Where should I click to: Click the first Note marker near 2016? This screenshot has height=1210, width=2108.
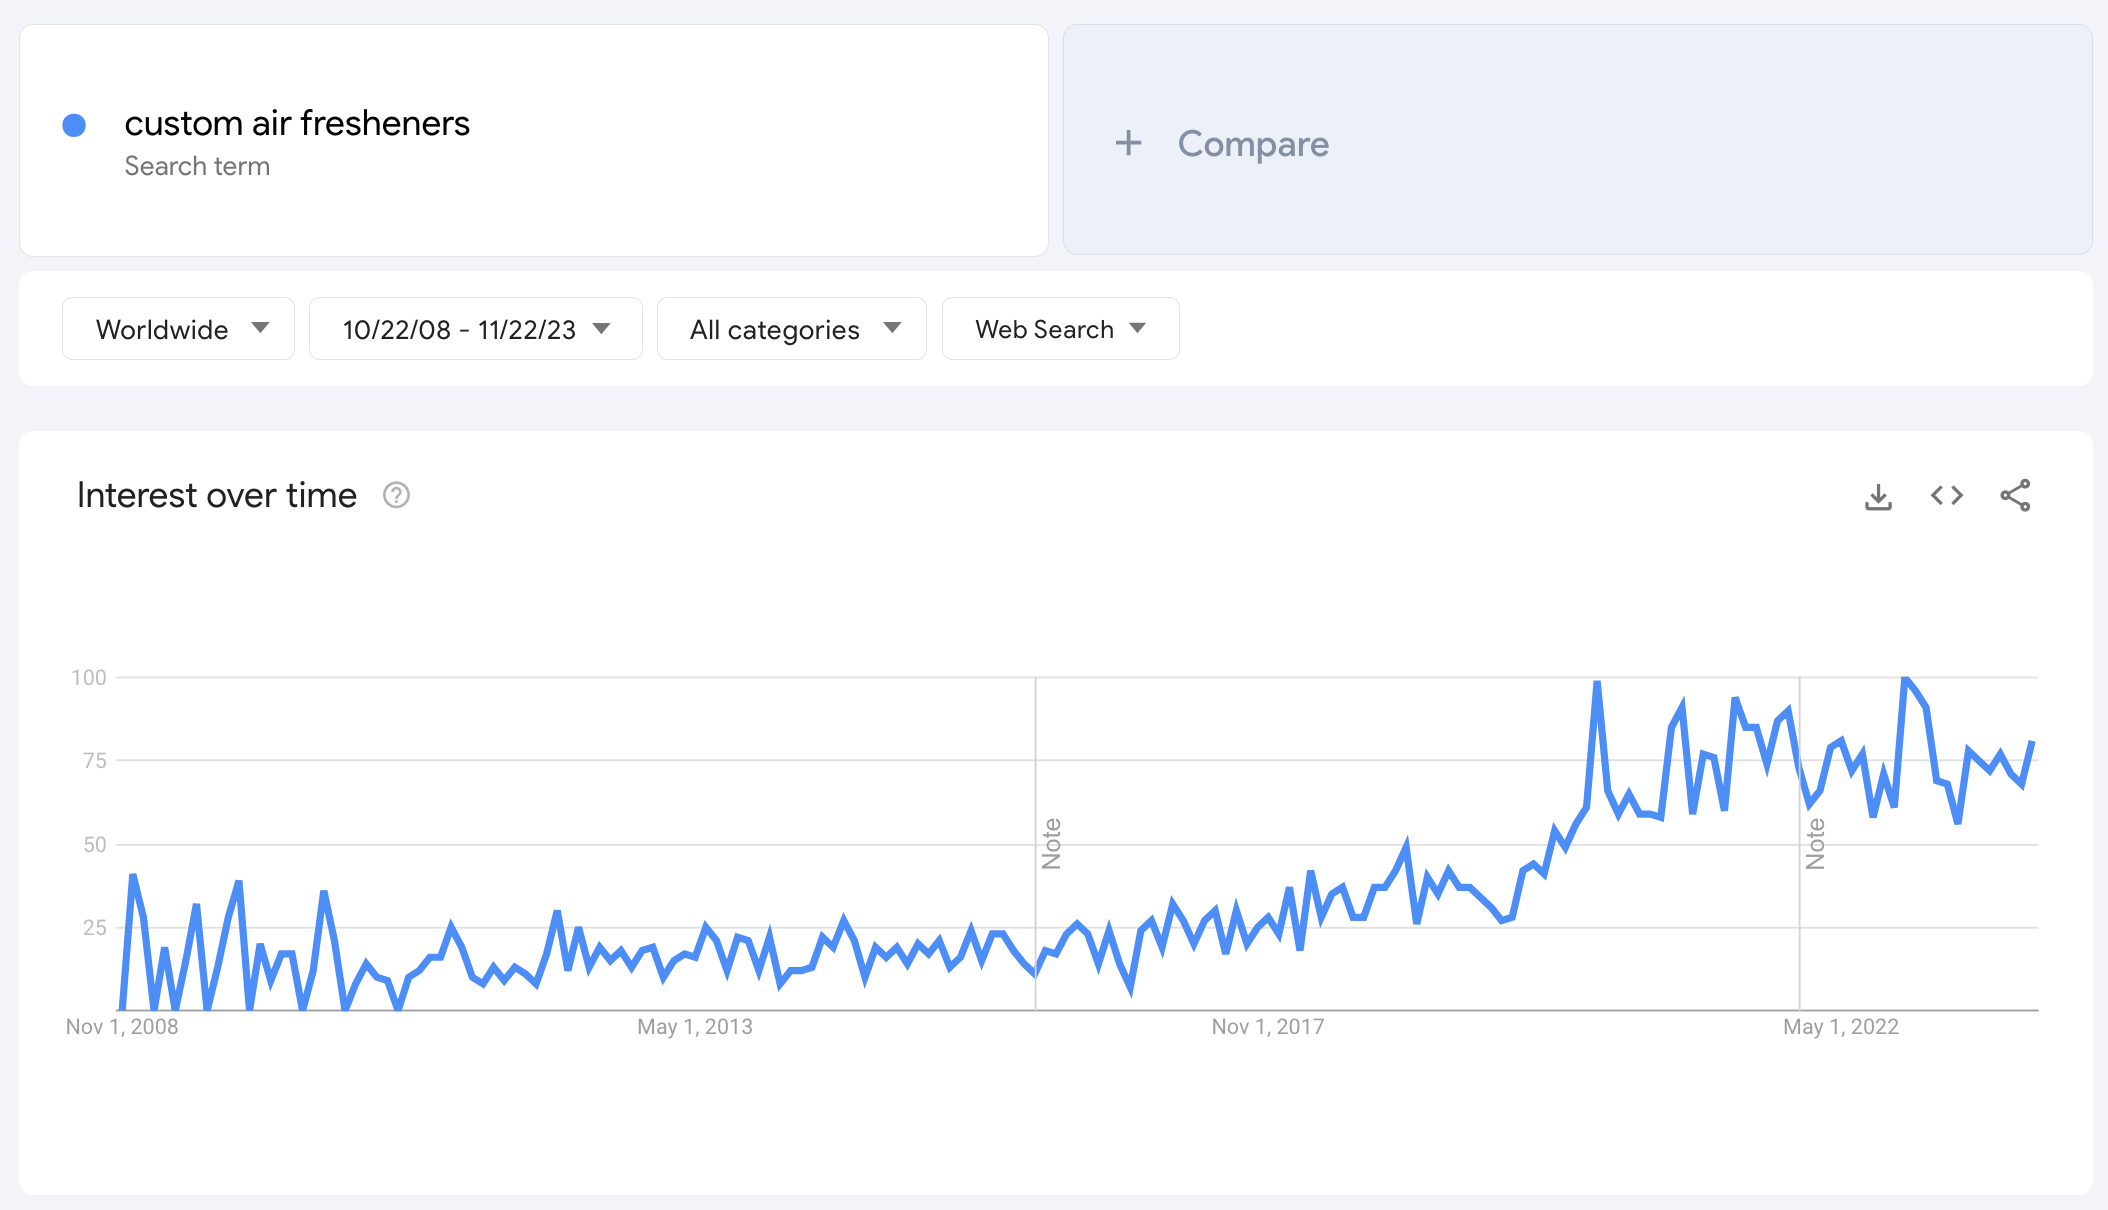pyautogui.click(x=1051, y=843)
